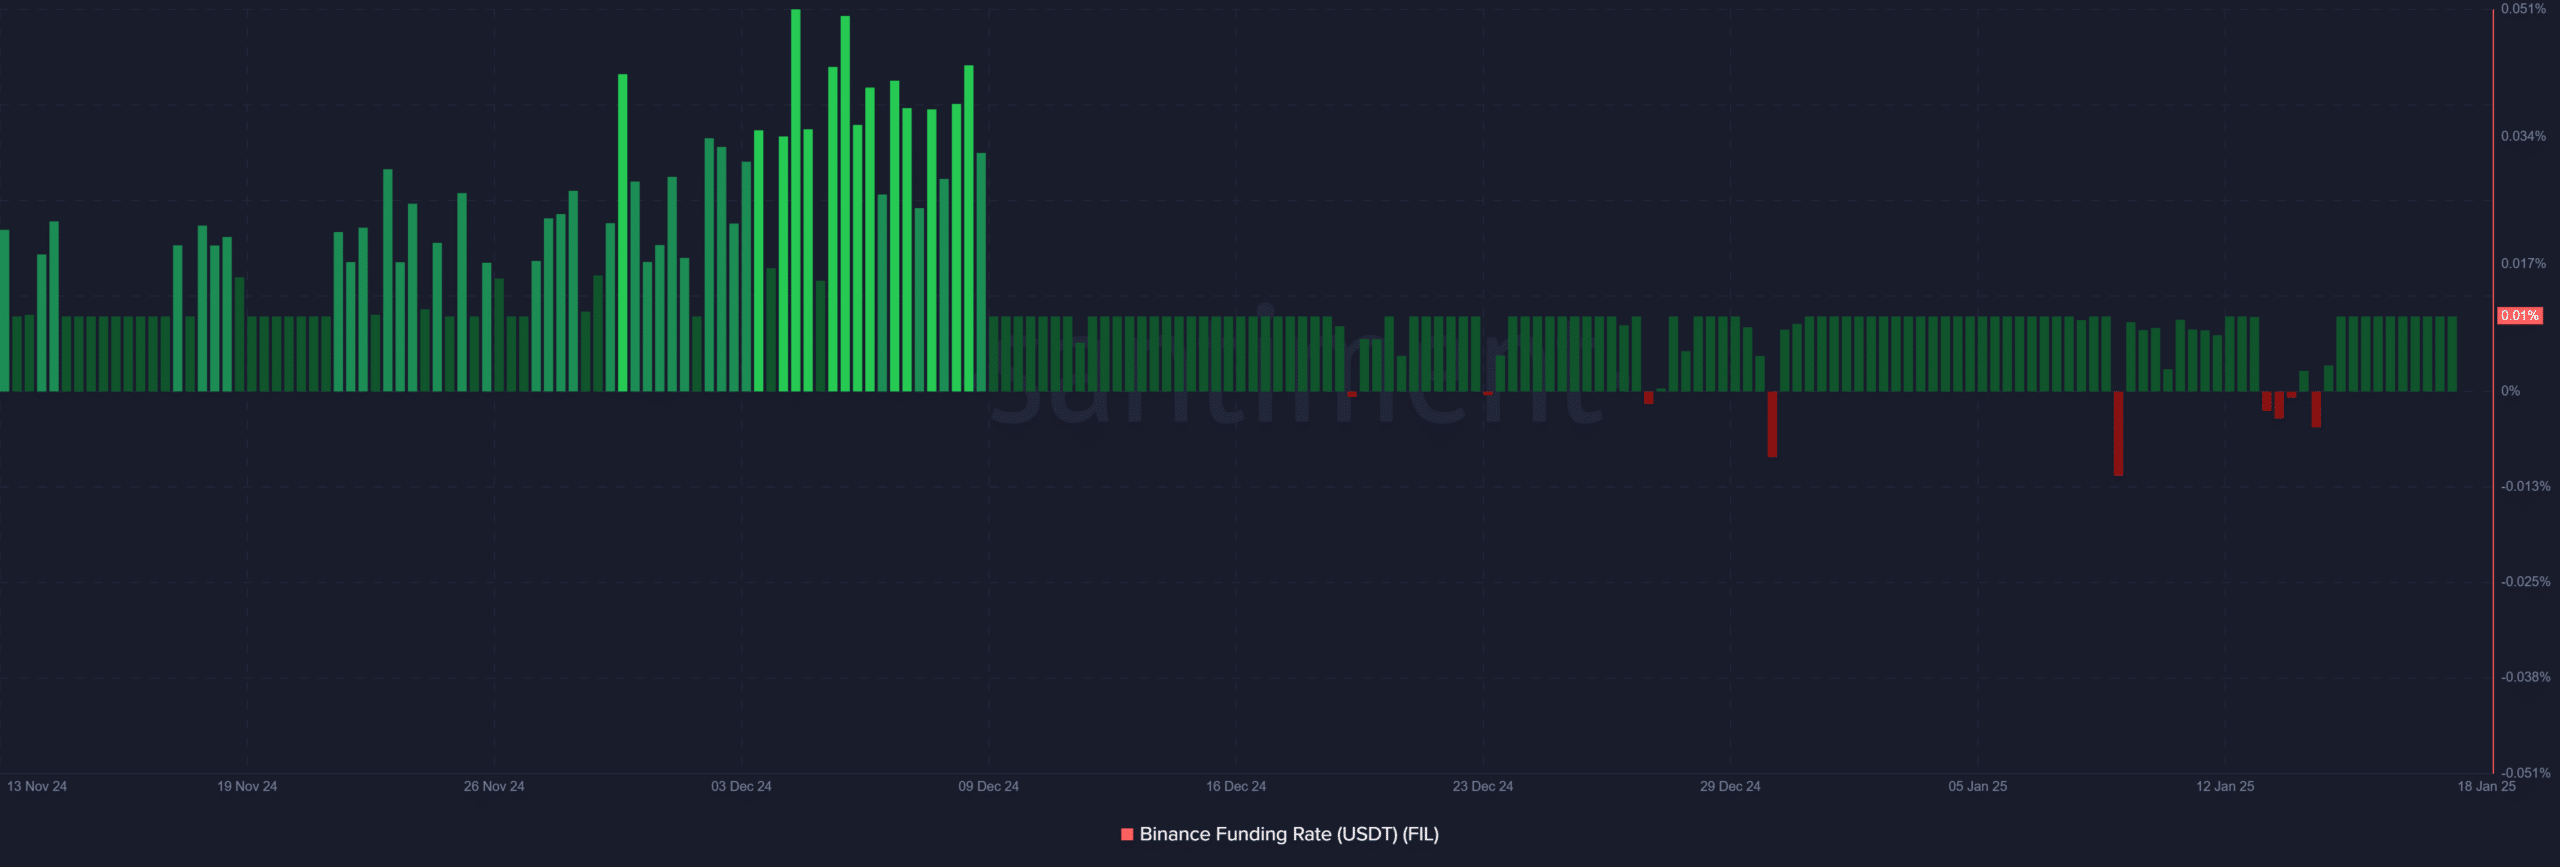Image resolution: width=2560 pixels, height=867 pixels.
Task: Click the red 0.01% current value badge
Action: [2519, 315]
